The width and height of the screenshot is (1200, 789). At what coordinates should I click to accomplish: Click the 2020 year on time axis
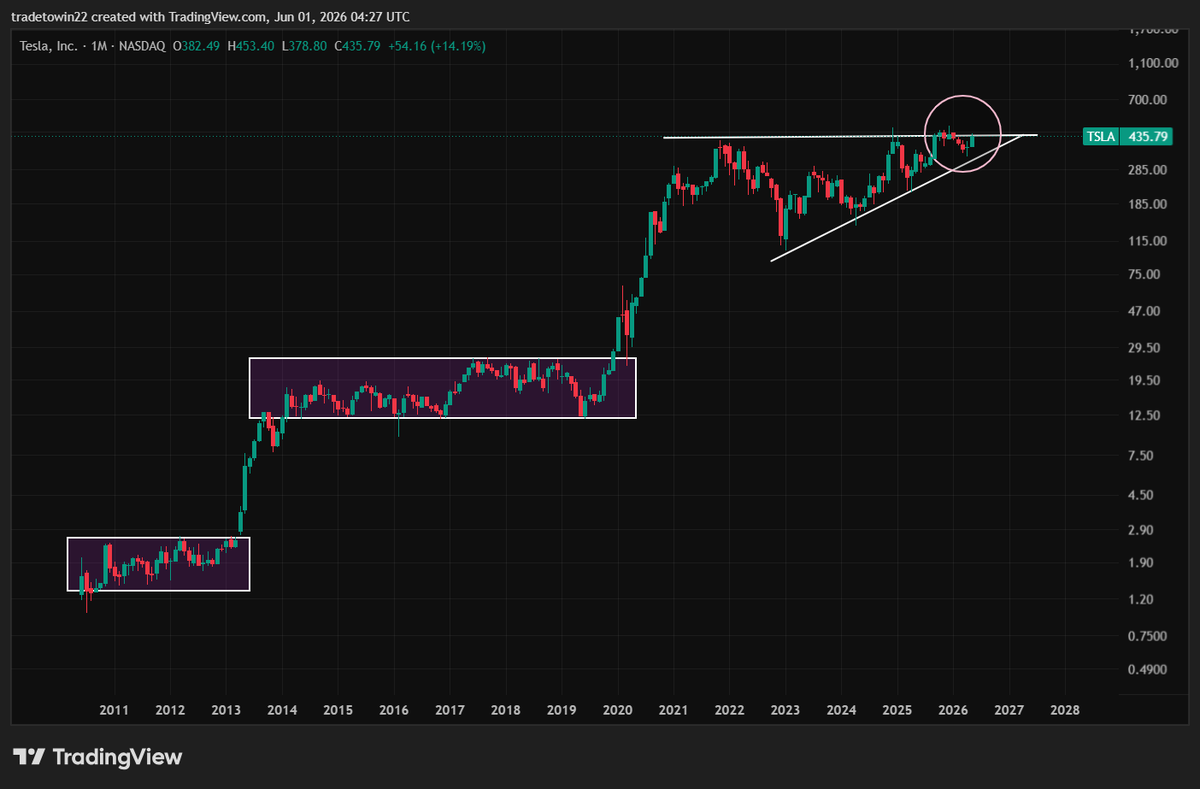(x=618, y=709)
